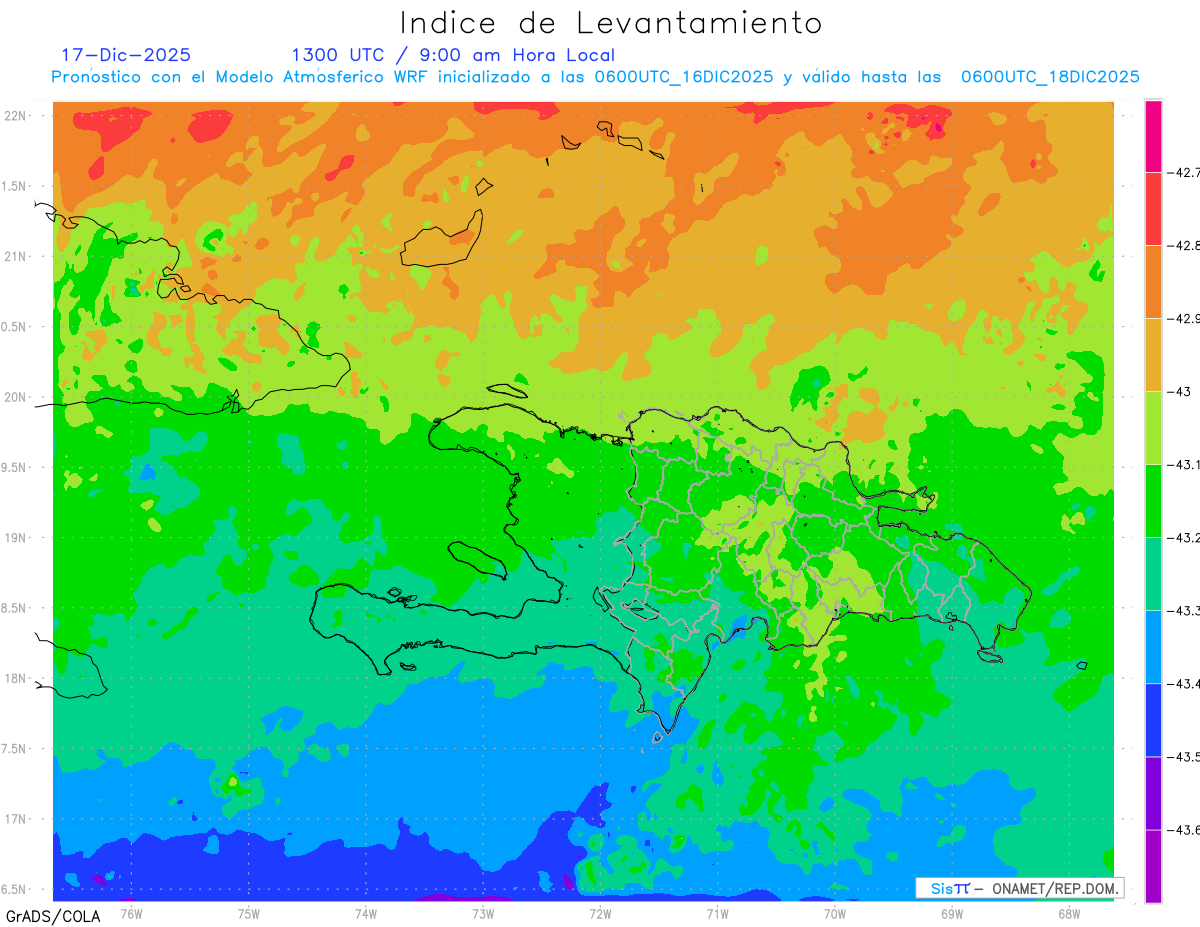Viewport: 1200px width, 927px height.
Task: Click the '0600UTC_18DIC2025' valid-until timestamp
Action: point(1050,77)
